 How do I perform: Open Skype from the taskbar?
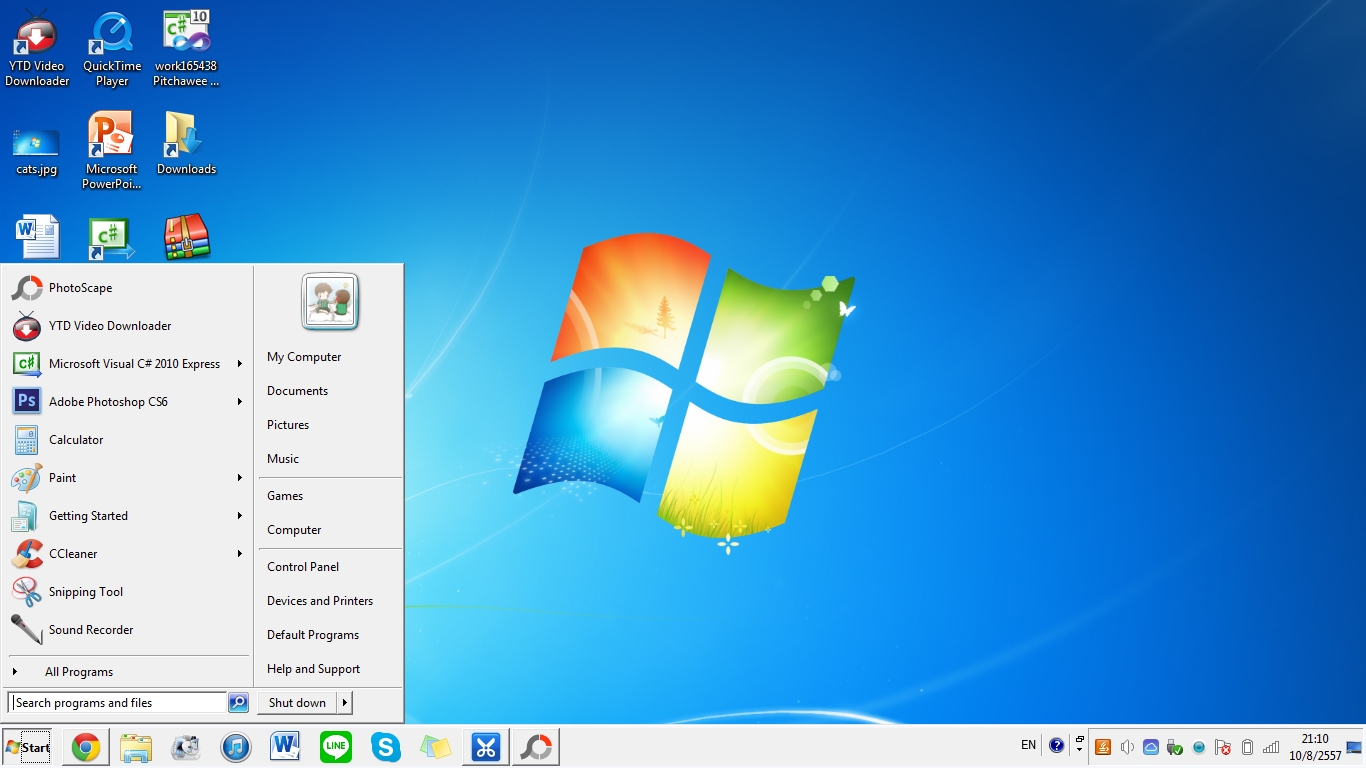[x=386, y=747]
